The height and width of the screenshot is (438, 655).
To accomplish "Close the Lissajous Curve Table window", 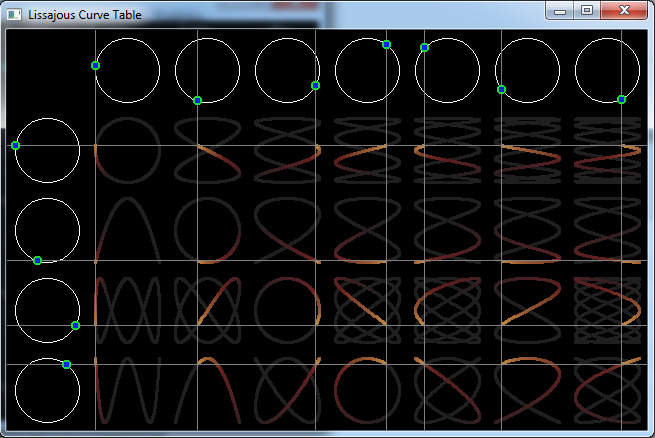I will (x=626, y=11).
